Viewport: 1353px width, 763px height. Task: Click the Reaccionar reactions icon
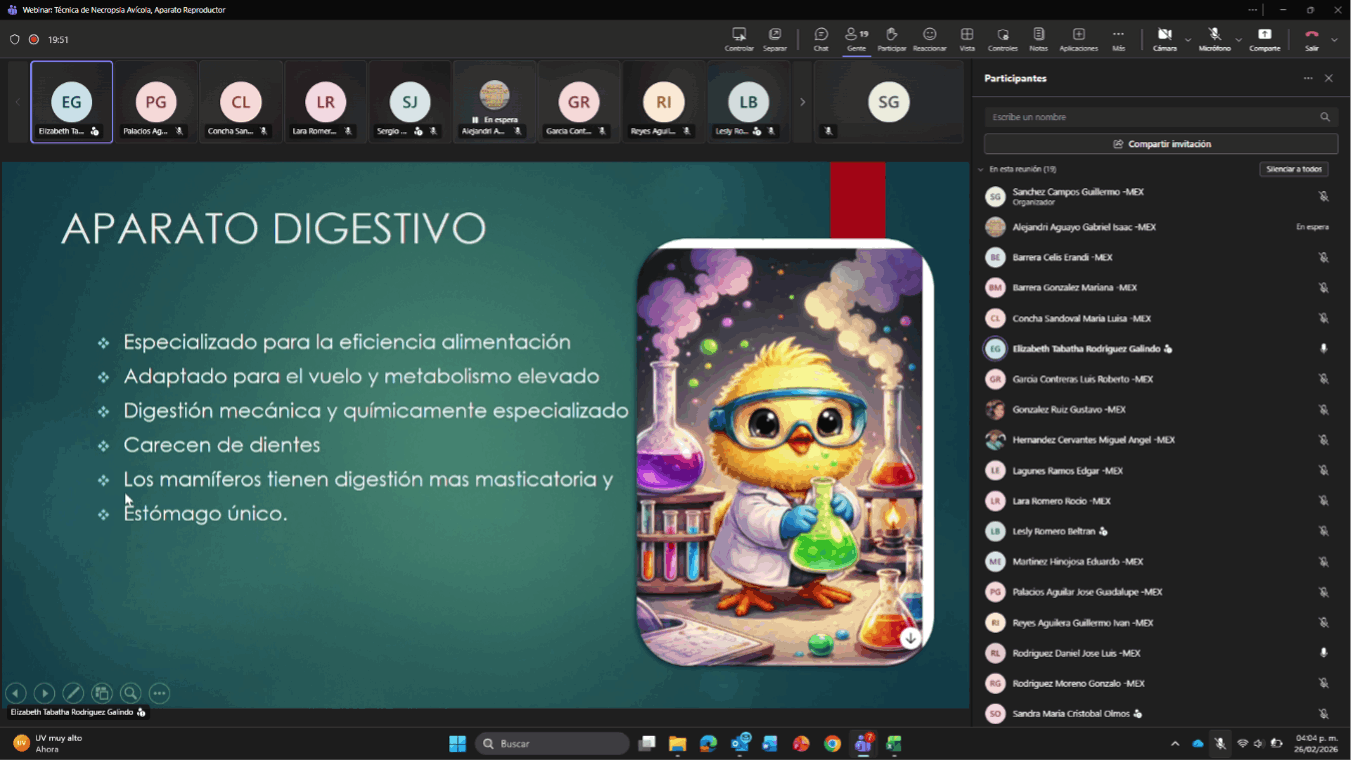[x=929, y=38]
